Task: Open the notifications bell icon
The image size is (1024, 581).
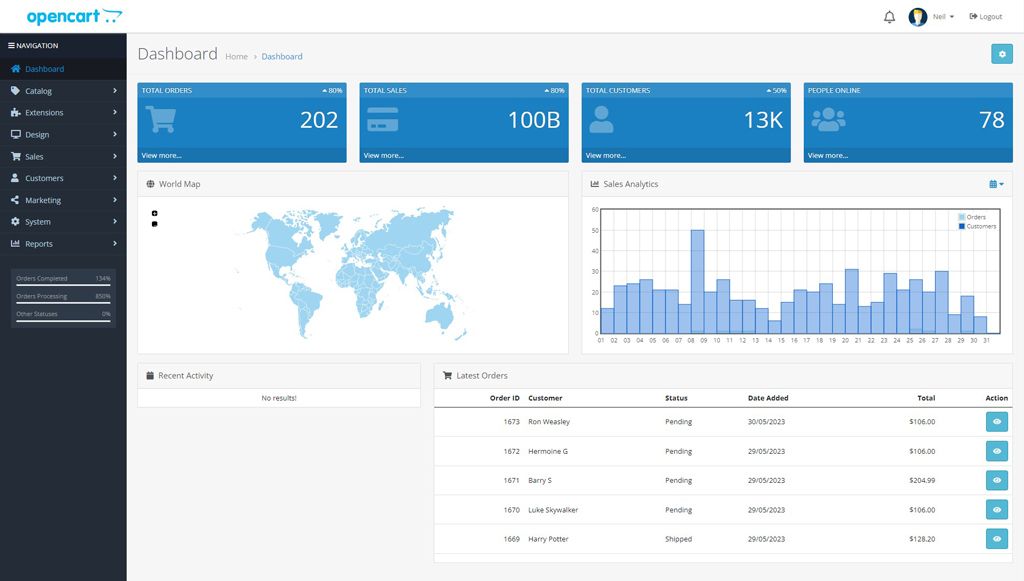Action: tap(889, 17)
